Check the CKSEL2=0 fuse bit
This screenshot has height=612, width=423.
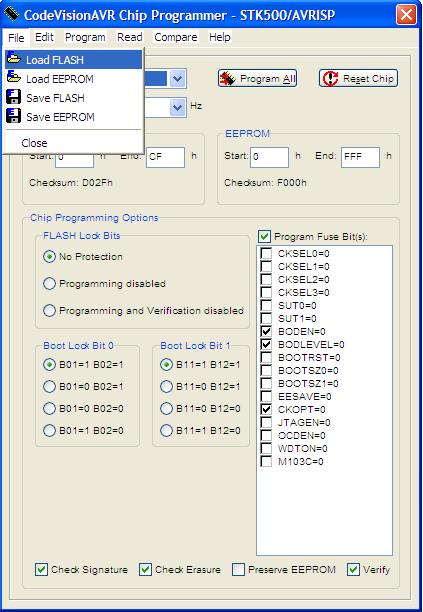(x=266, y=279)
